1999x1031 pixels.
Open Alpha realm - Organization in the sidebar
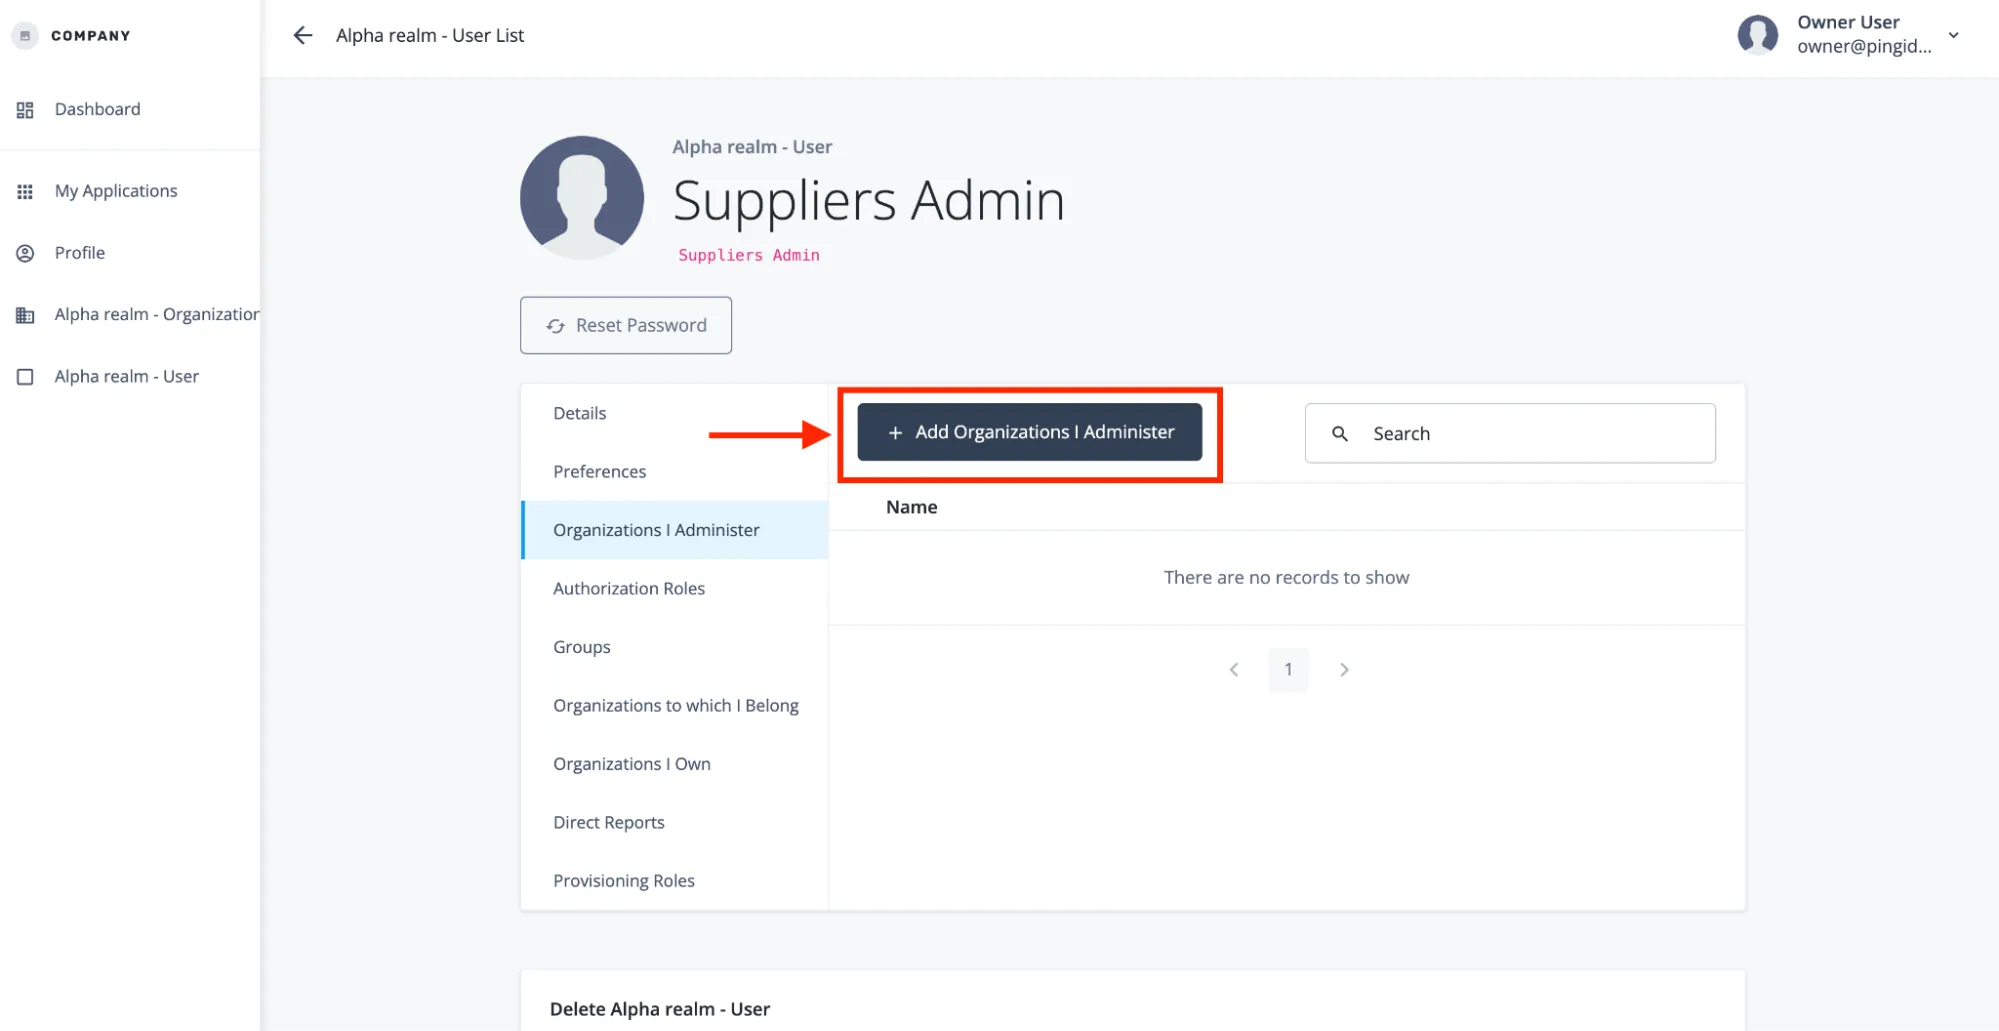coord(157,314)
